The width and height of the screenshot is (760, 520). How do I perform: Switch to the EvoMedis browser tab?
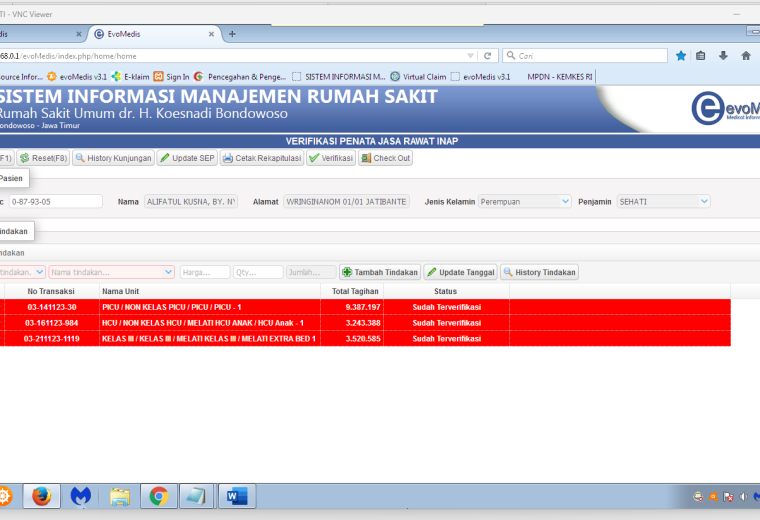[154, 34]
